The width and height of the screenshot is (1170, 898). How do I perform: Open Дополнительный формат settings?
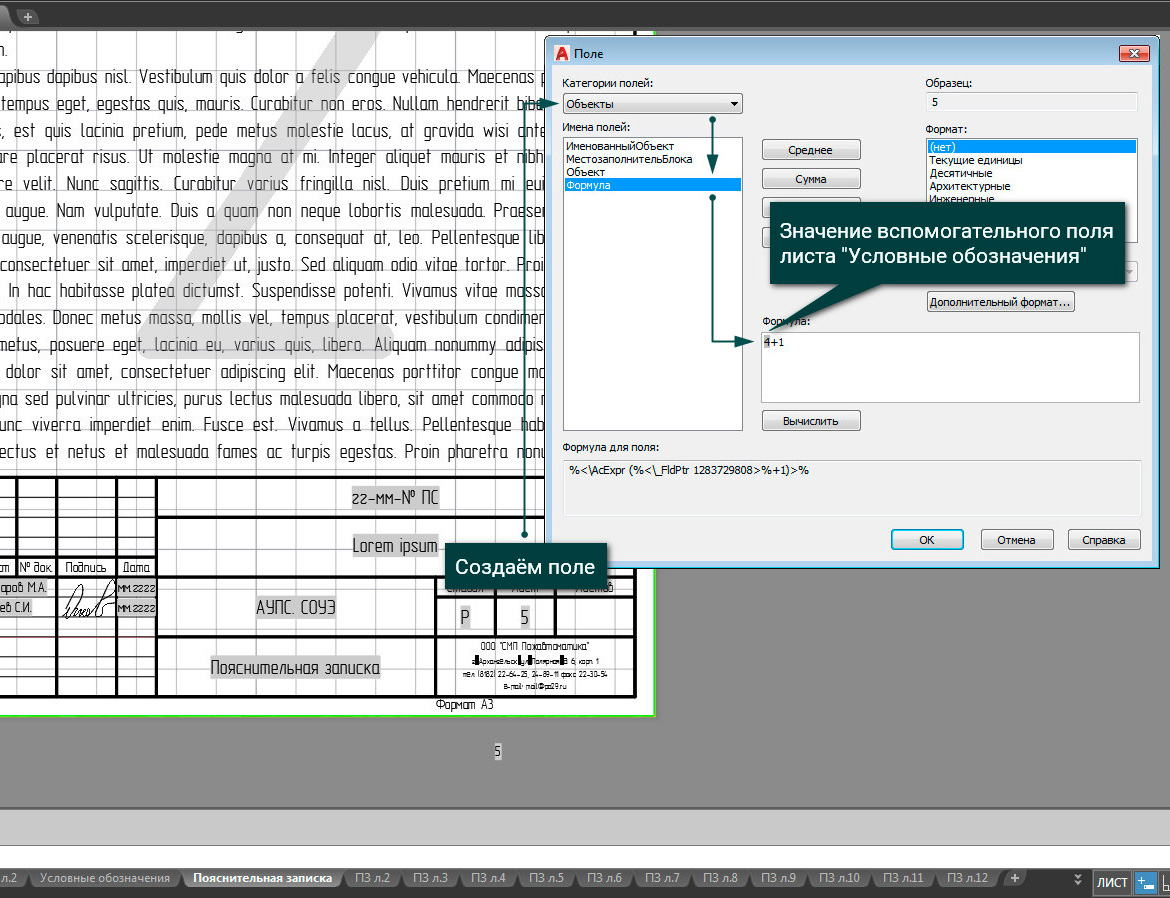click(1000, 300)
